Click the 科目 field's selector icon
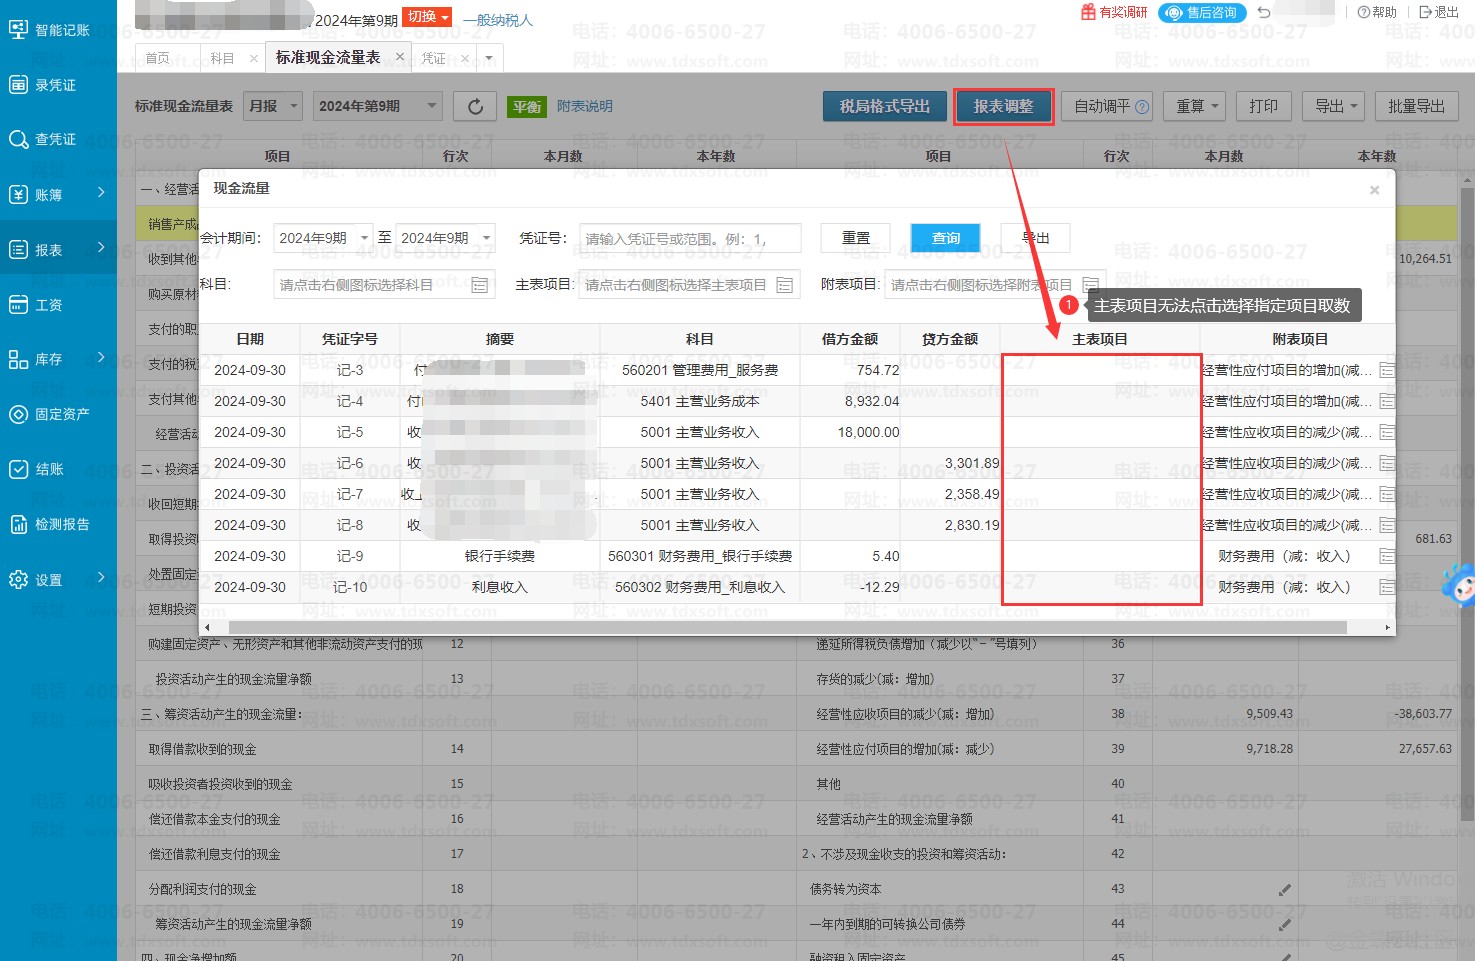This screenshot has width=1475, height=961. 480,286
